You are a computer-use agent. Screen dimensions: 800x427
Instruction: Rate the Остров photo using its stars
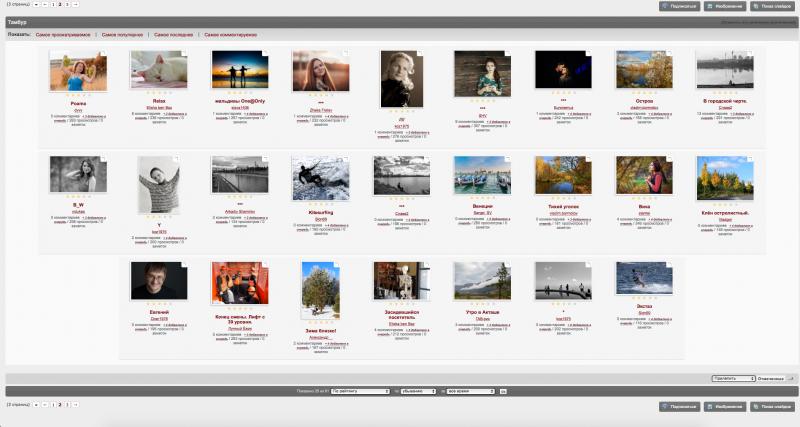(644, 93)
